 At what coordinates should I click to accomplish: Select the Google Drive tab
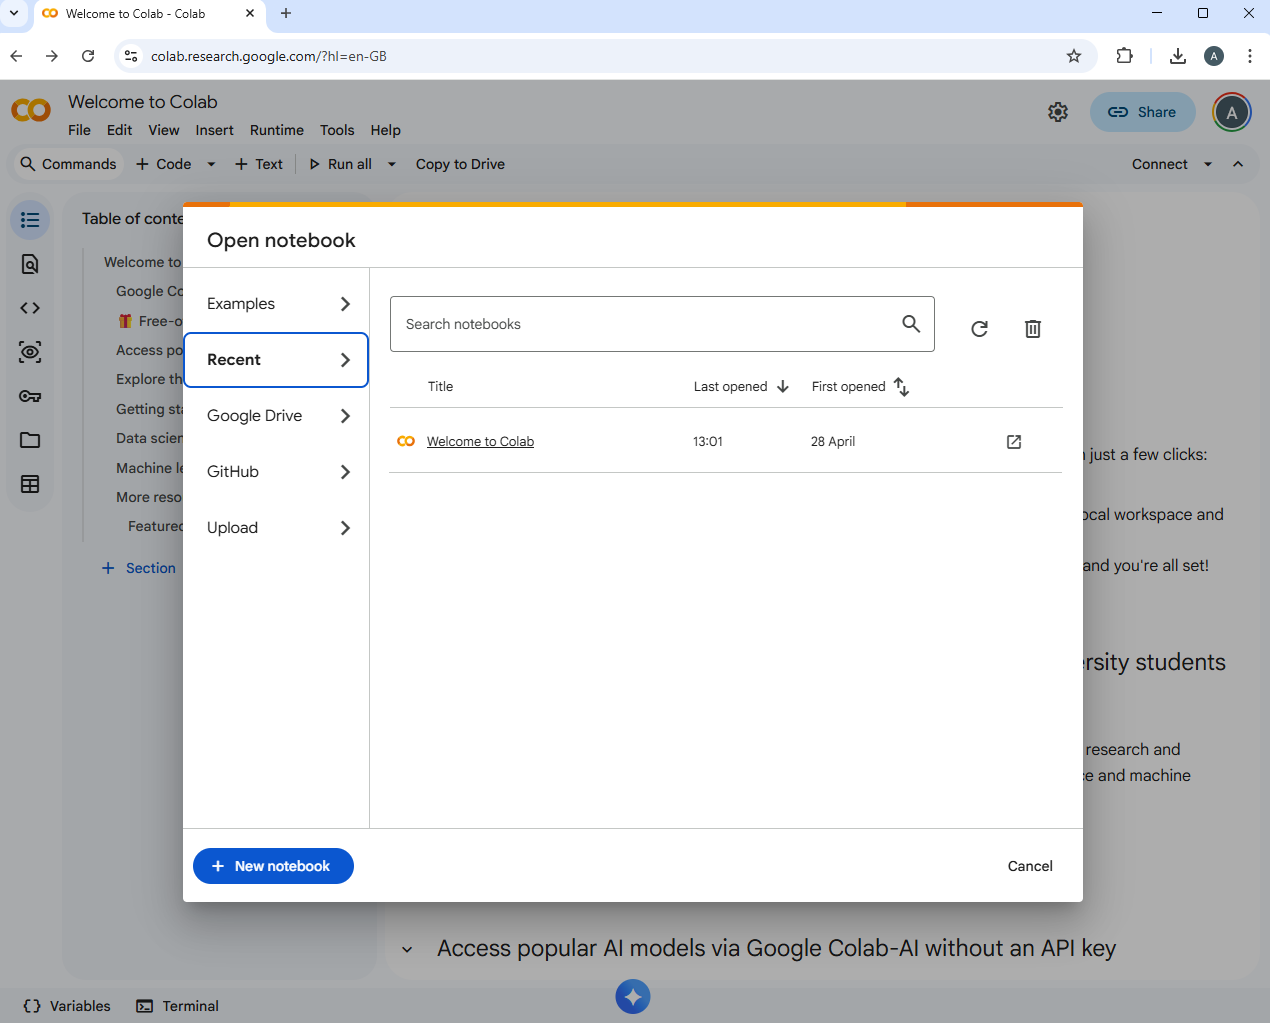click(x=276, y=416)
